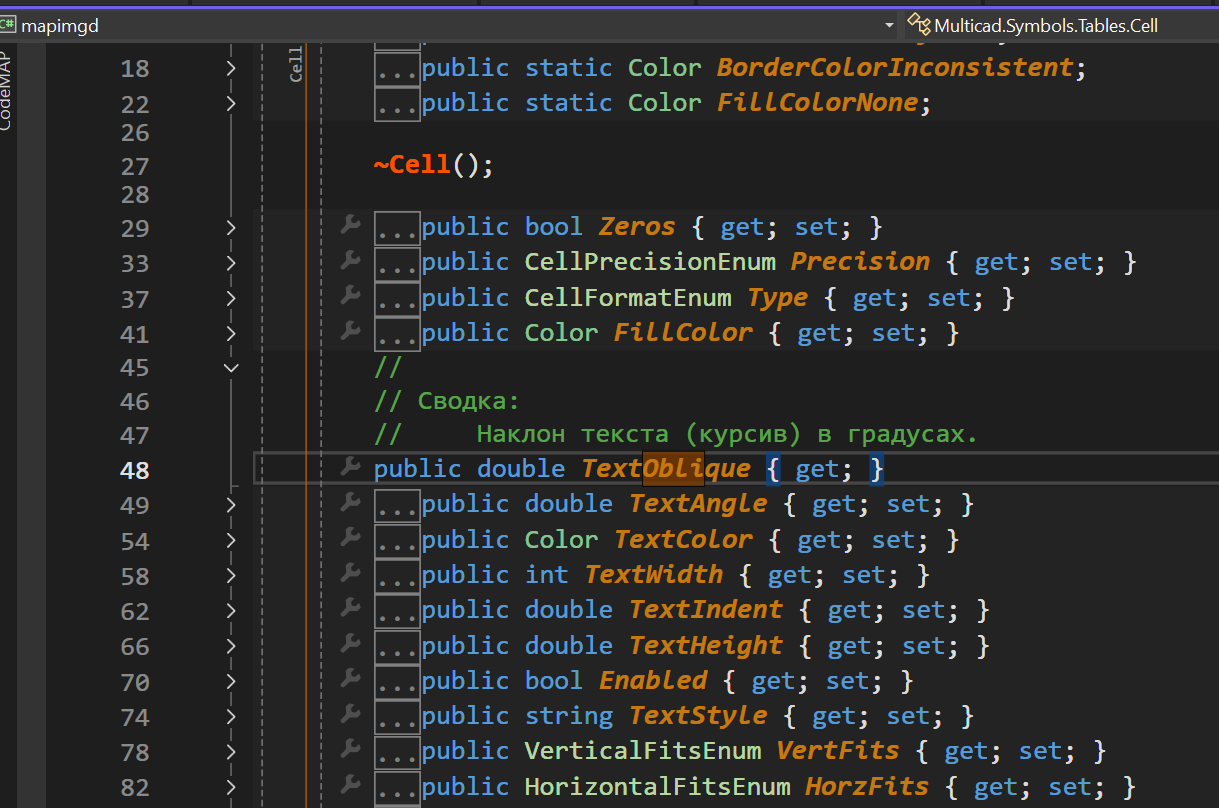Expand the outlining chevron at line 18
Screen dimensions: 1219x808
231,68
